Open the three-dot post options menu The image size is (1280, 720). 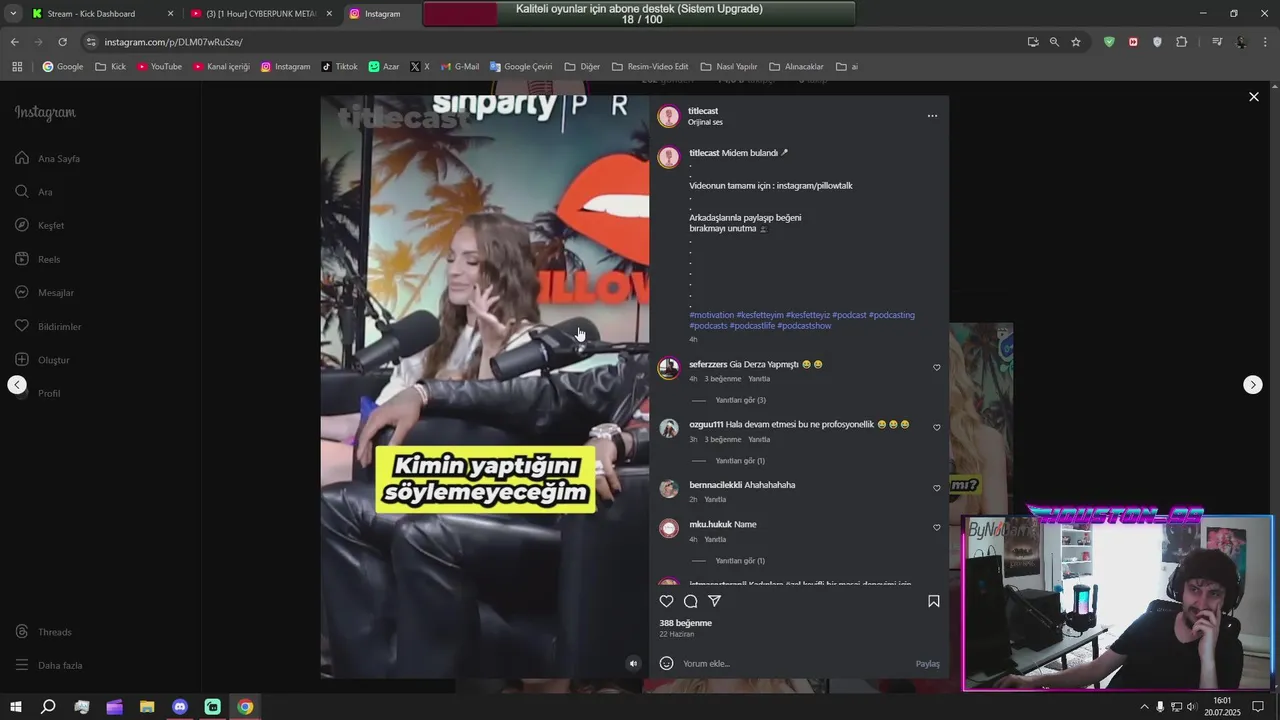coord(932,116)
